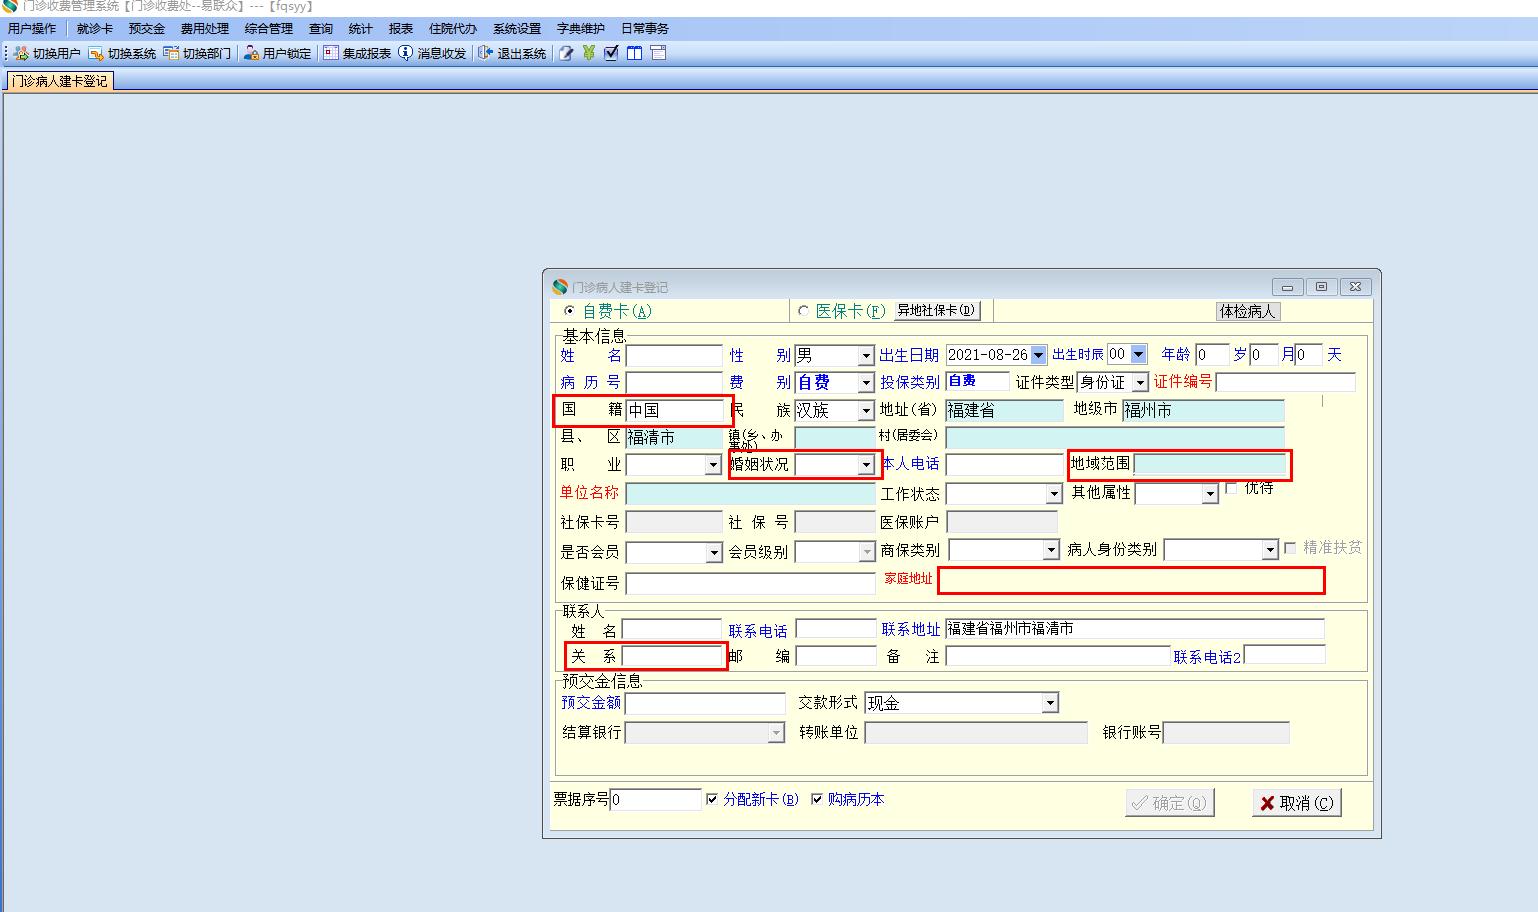1538x912 pixels.
Task: Open 集成报表 integrated report icon
Action: click(x=331, y=53)
